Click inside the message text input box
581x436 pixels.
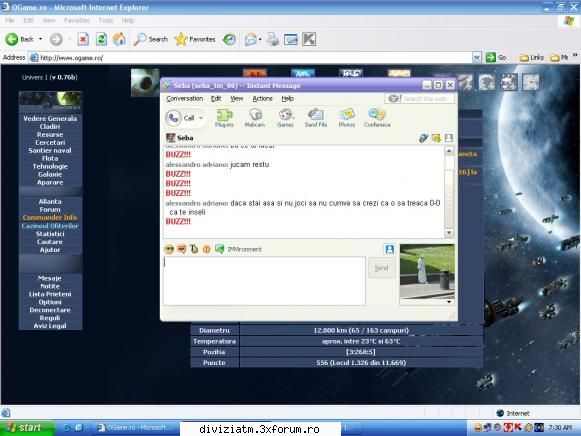point(264,281)
